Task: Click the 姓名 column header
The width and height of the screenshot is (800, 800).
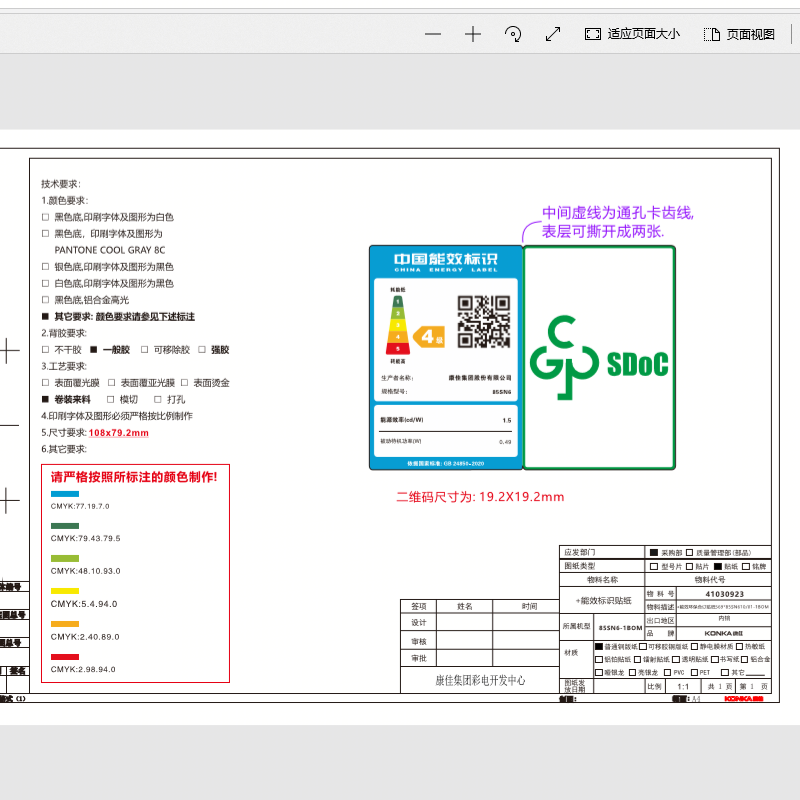Action: 465,606
